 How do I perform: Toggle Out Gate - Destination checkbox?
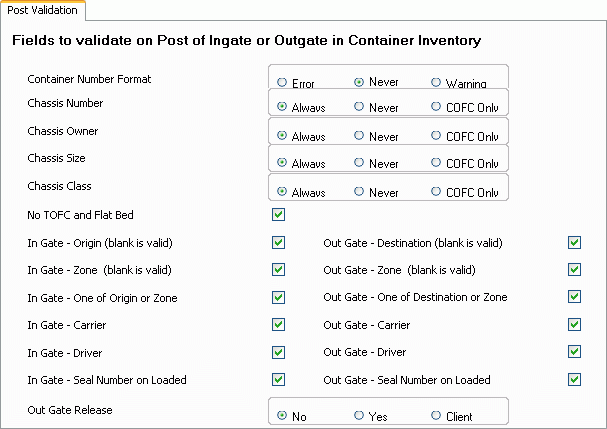click(574, 243)
